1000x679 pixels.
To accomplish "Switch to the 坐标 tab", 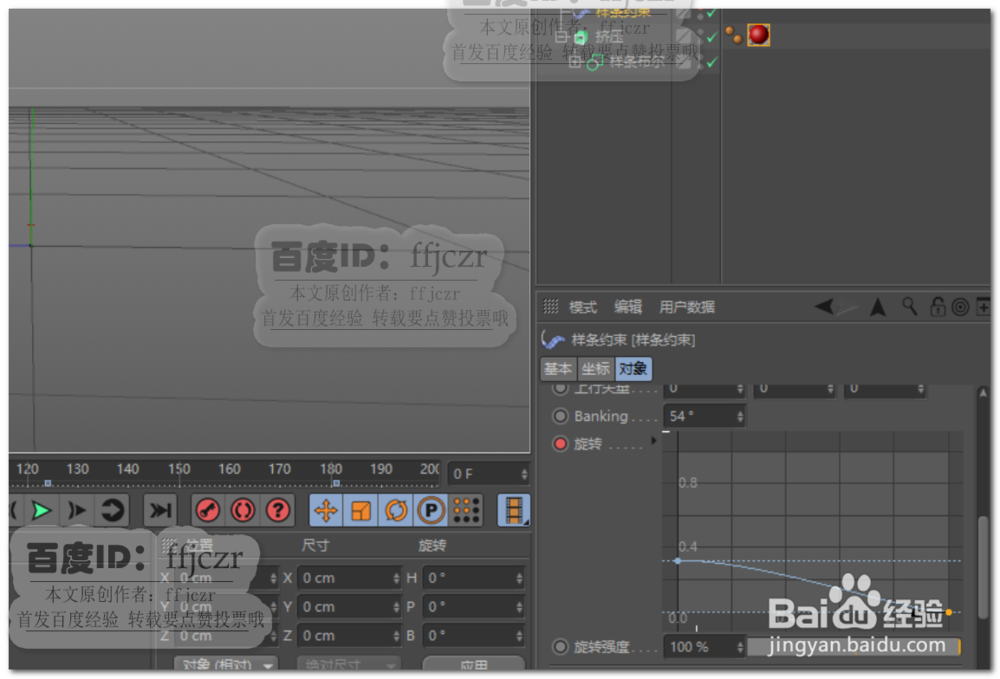I will 596,369.
